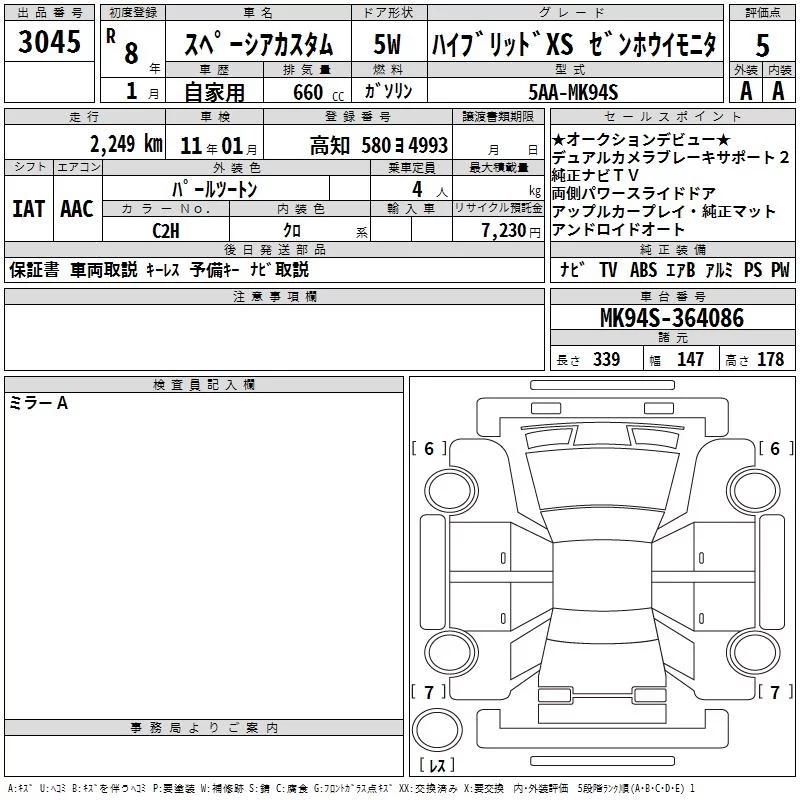Click デュアルカメラブレーキサポート２ line
The image size is (800, 800).
670,157
